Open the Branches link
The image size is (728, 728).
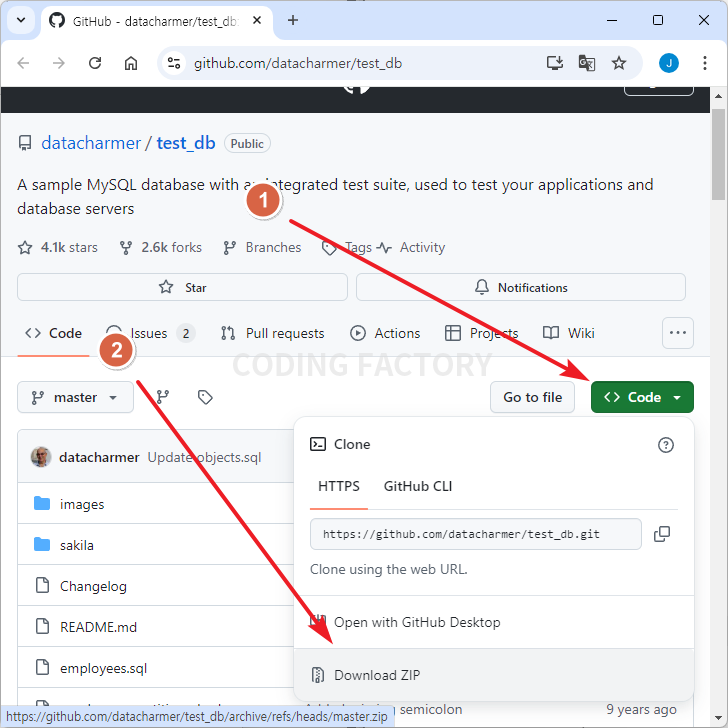point(262,247)
